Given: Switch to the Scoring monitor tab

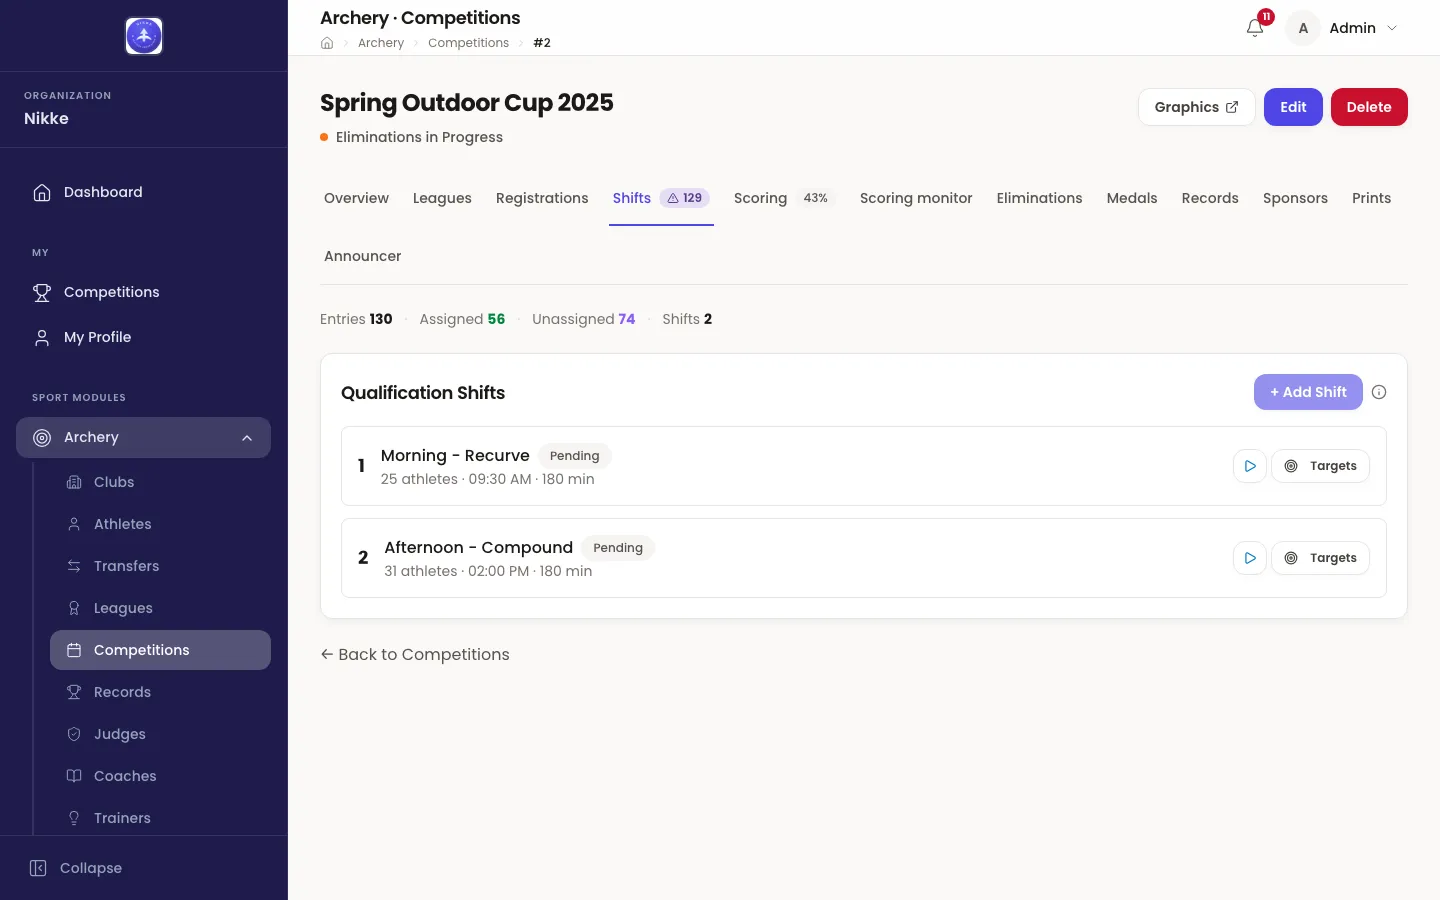Looking at the screenshot, I should coord(916,198).
